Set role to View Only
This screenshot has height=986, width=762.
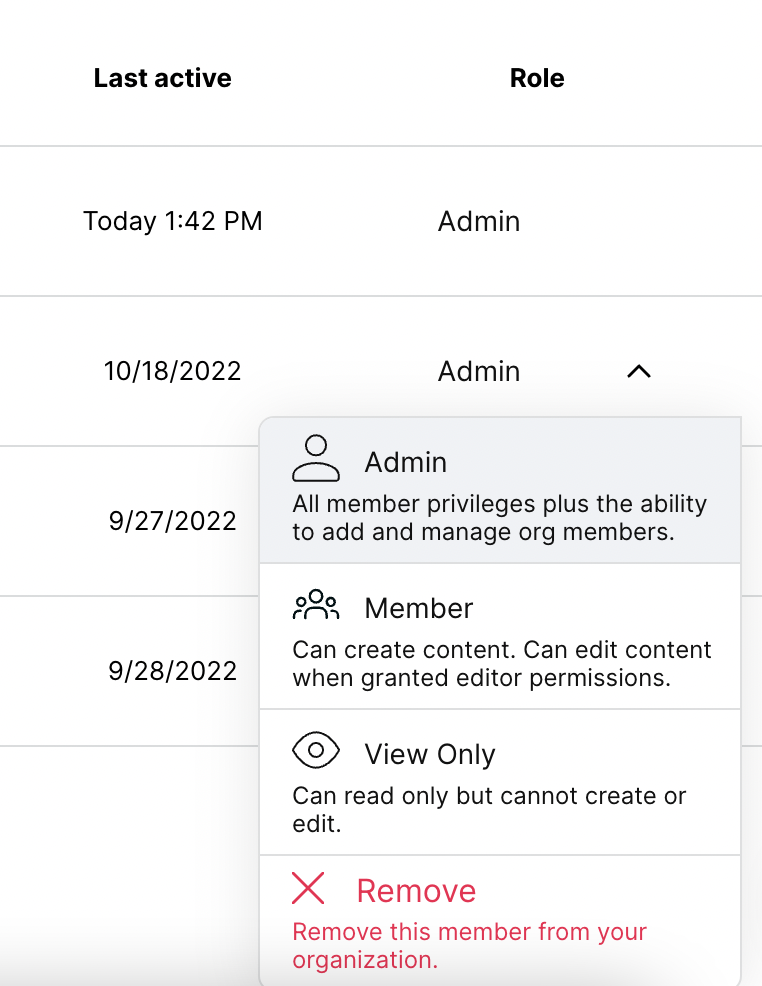(x=500, y=782)
